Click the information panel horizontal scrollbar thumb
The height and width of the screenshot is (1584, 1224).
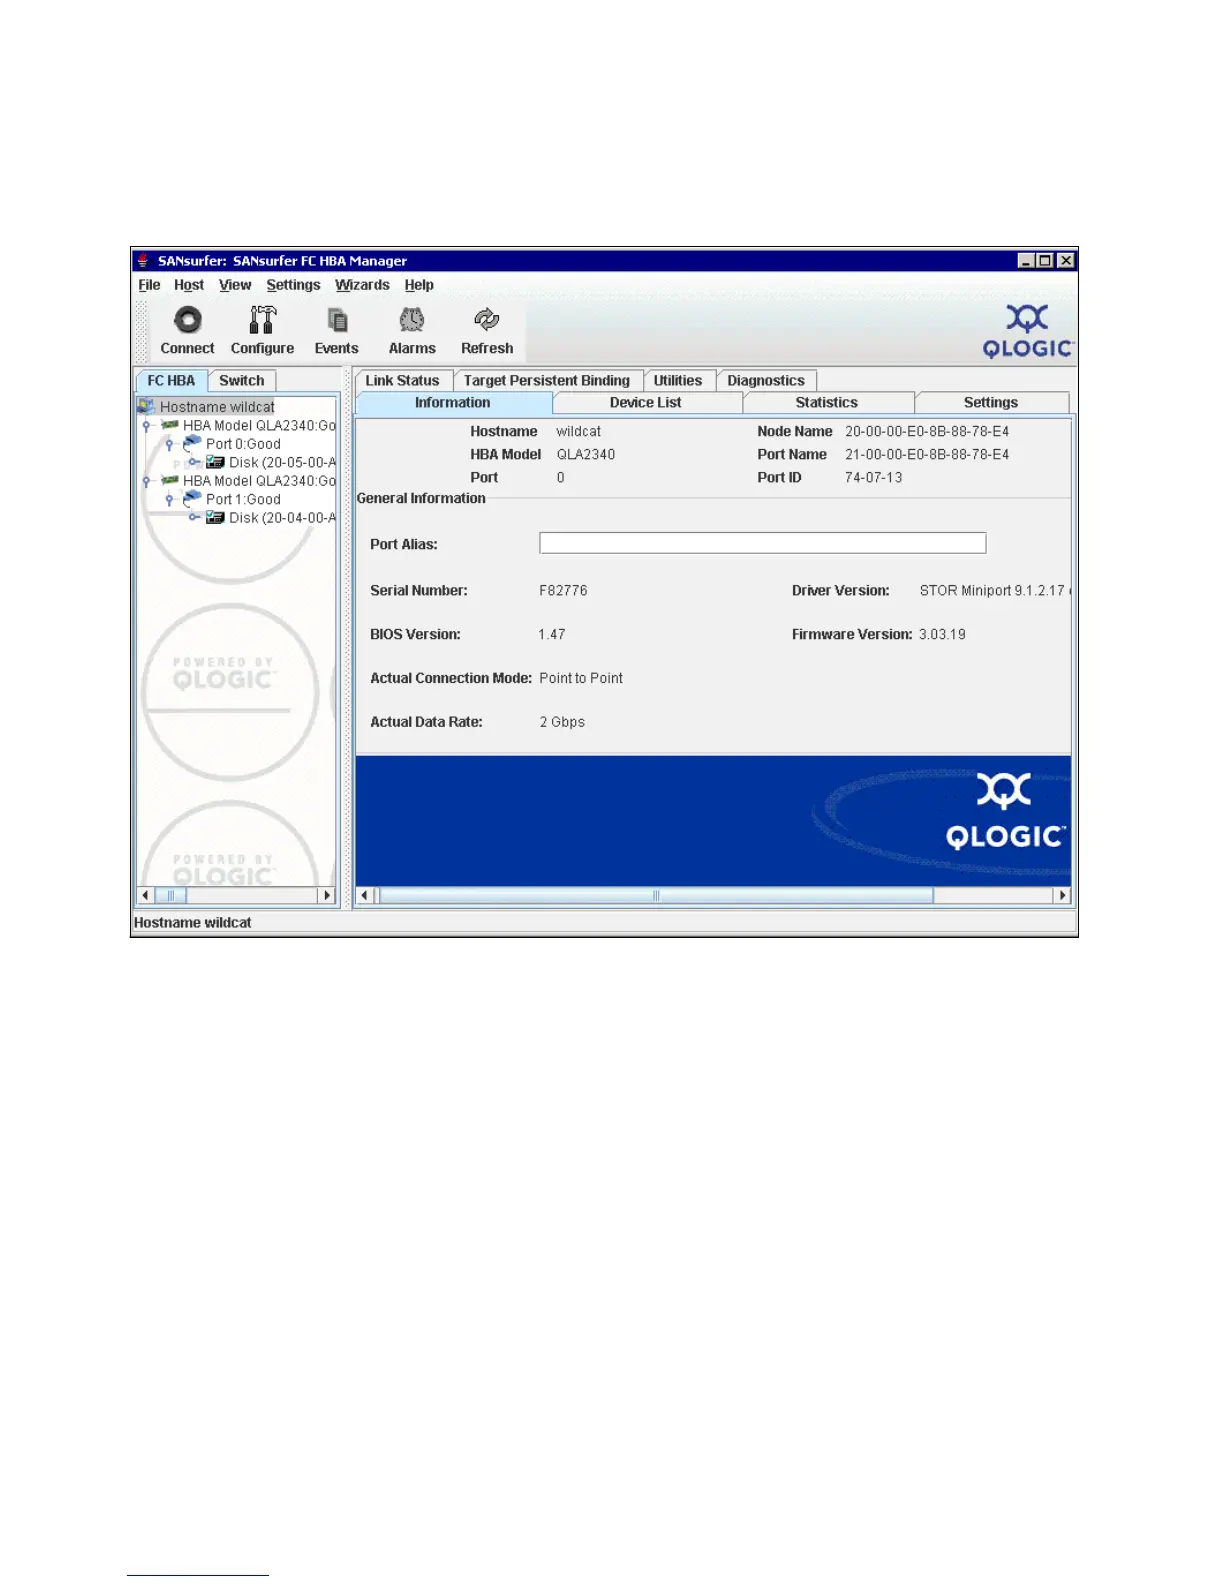(656, 896)
